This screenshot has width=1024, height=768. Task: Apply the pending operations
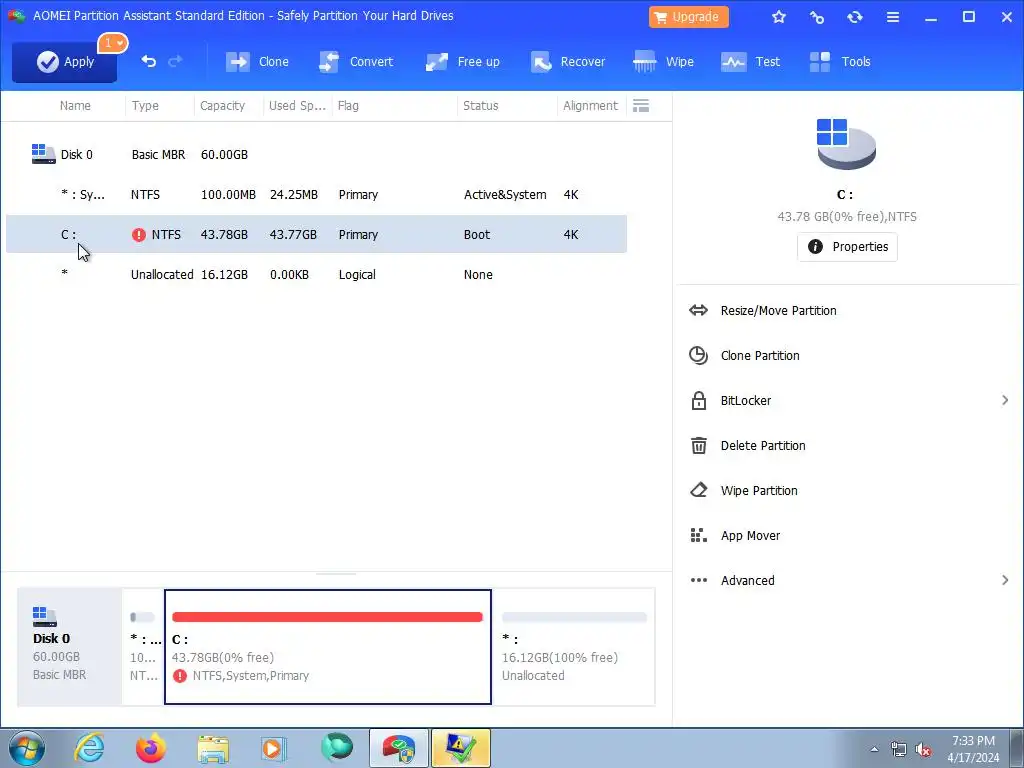click(x=65, y=62)
